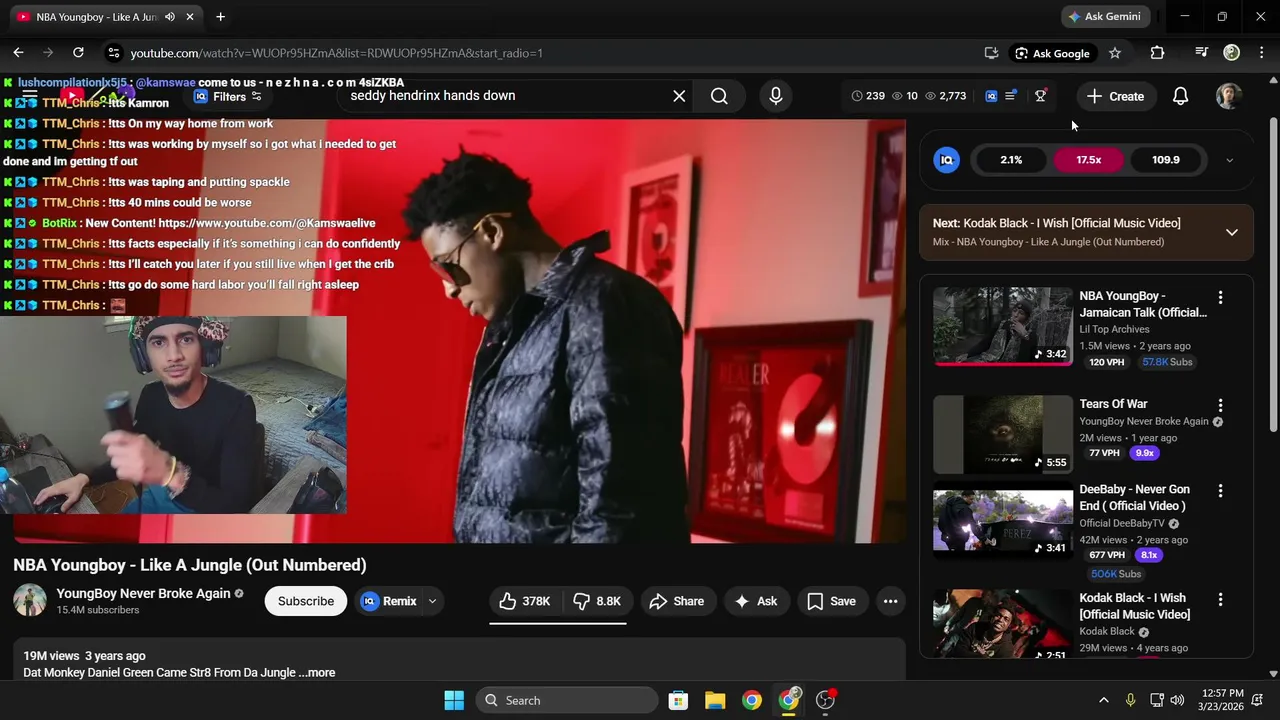Reload the page
The width and height of the screenshot is (1280, 720).
click(x=78, y=53)
